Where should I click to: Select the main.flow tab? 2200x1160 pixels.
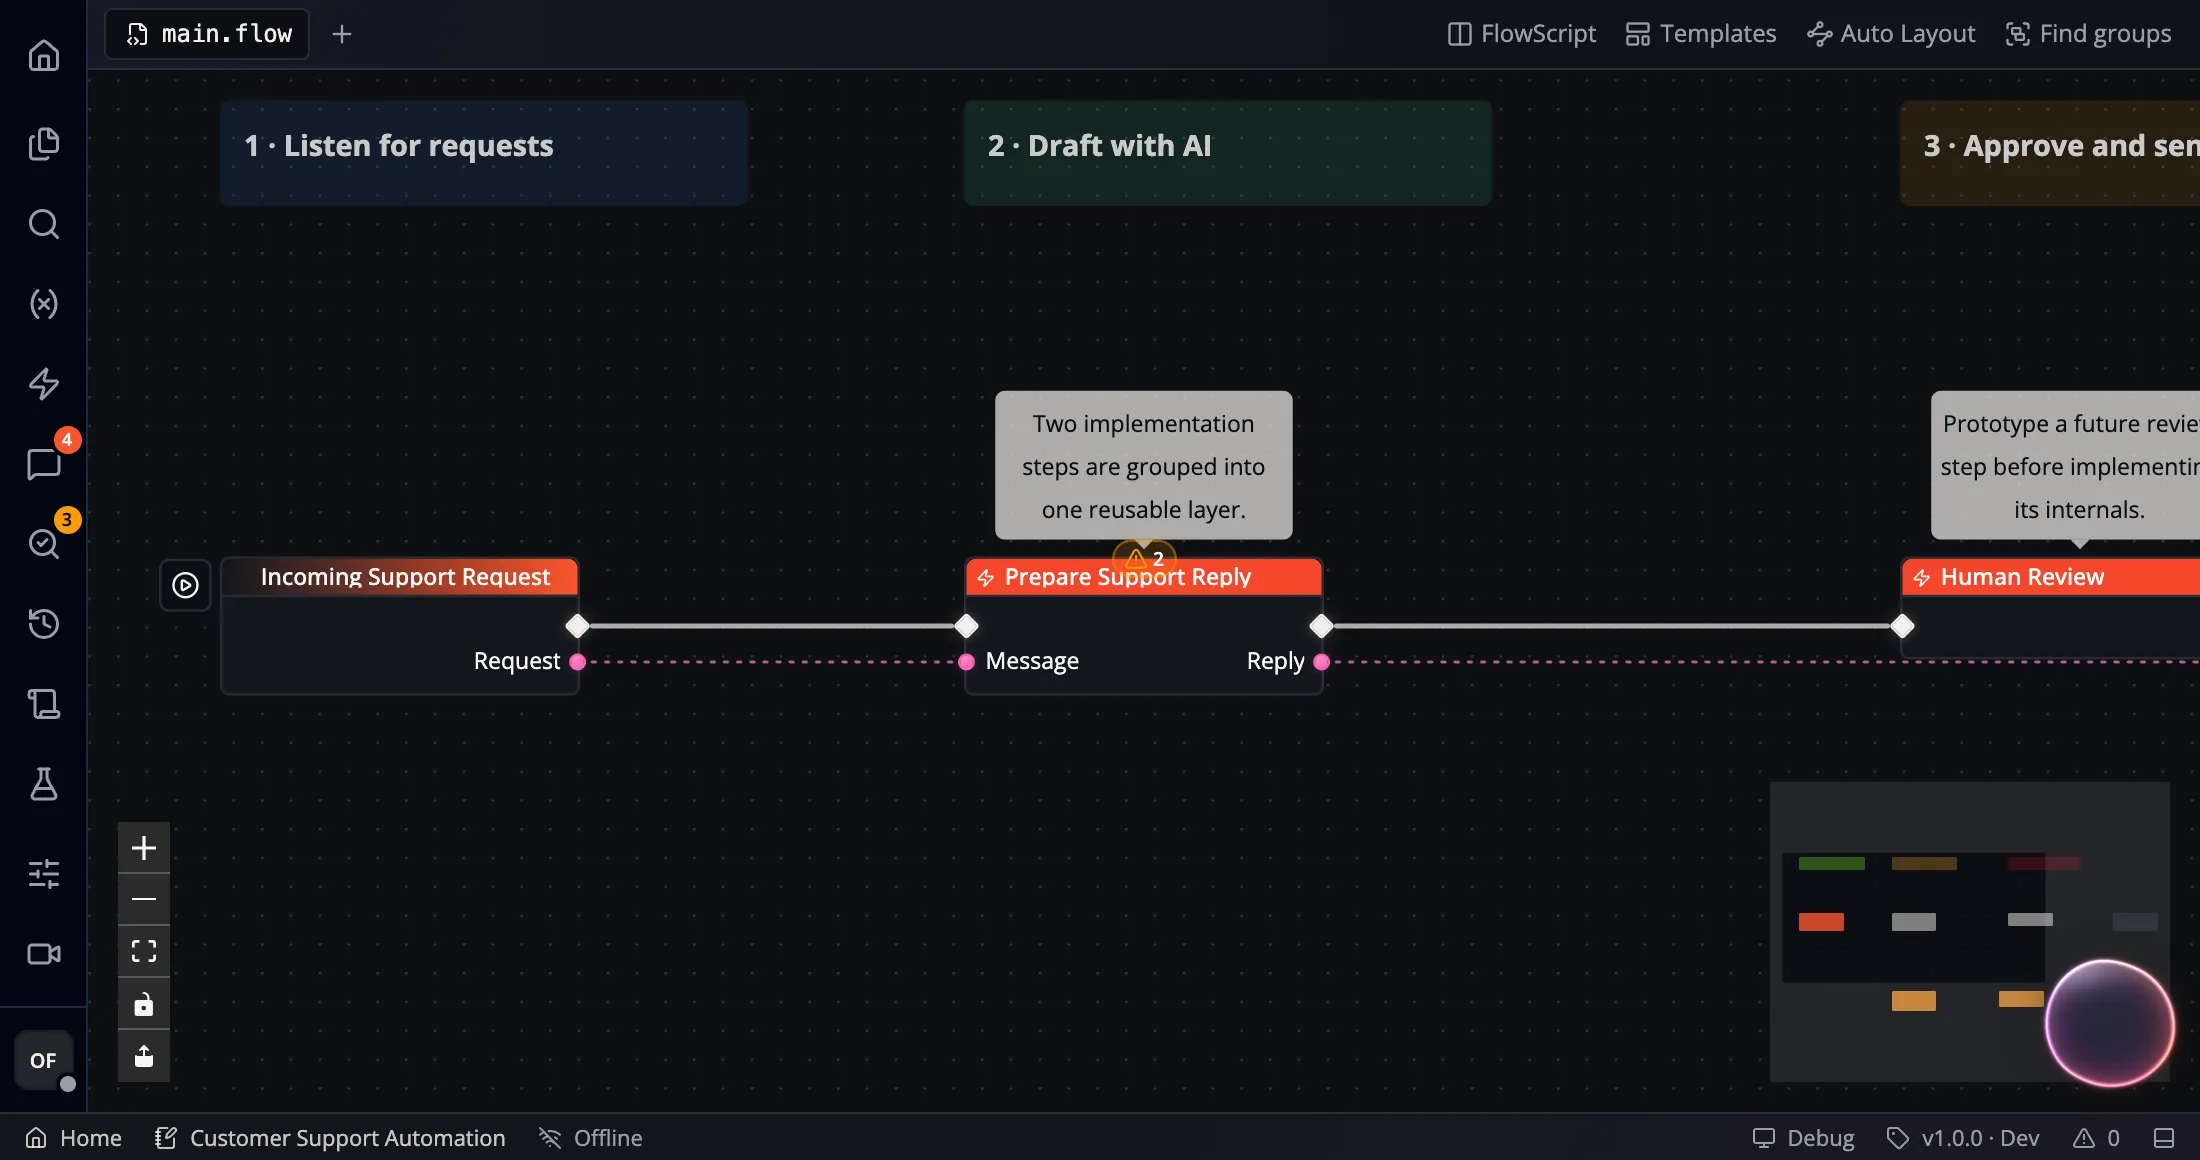[x=208, y=34]
